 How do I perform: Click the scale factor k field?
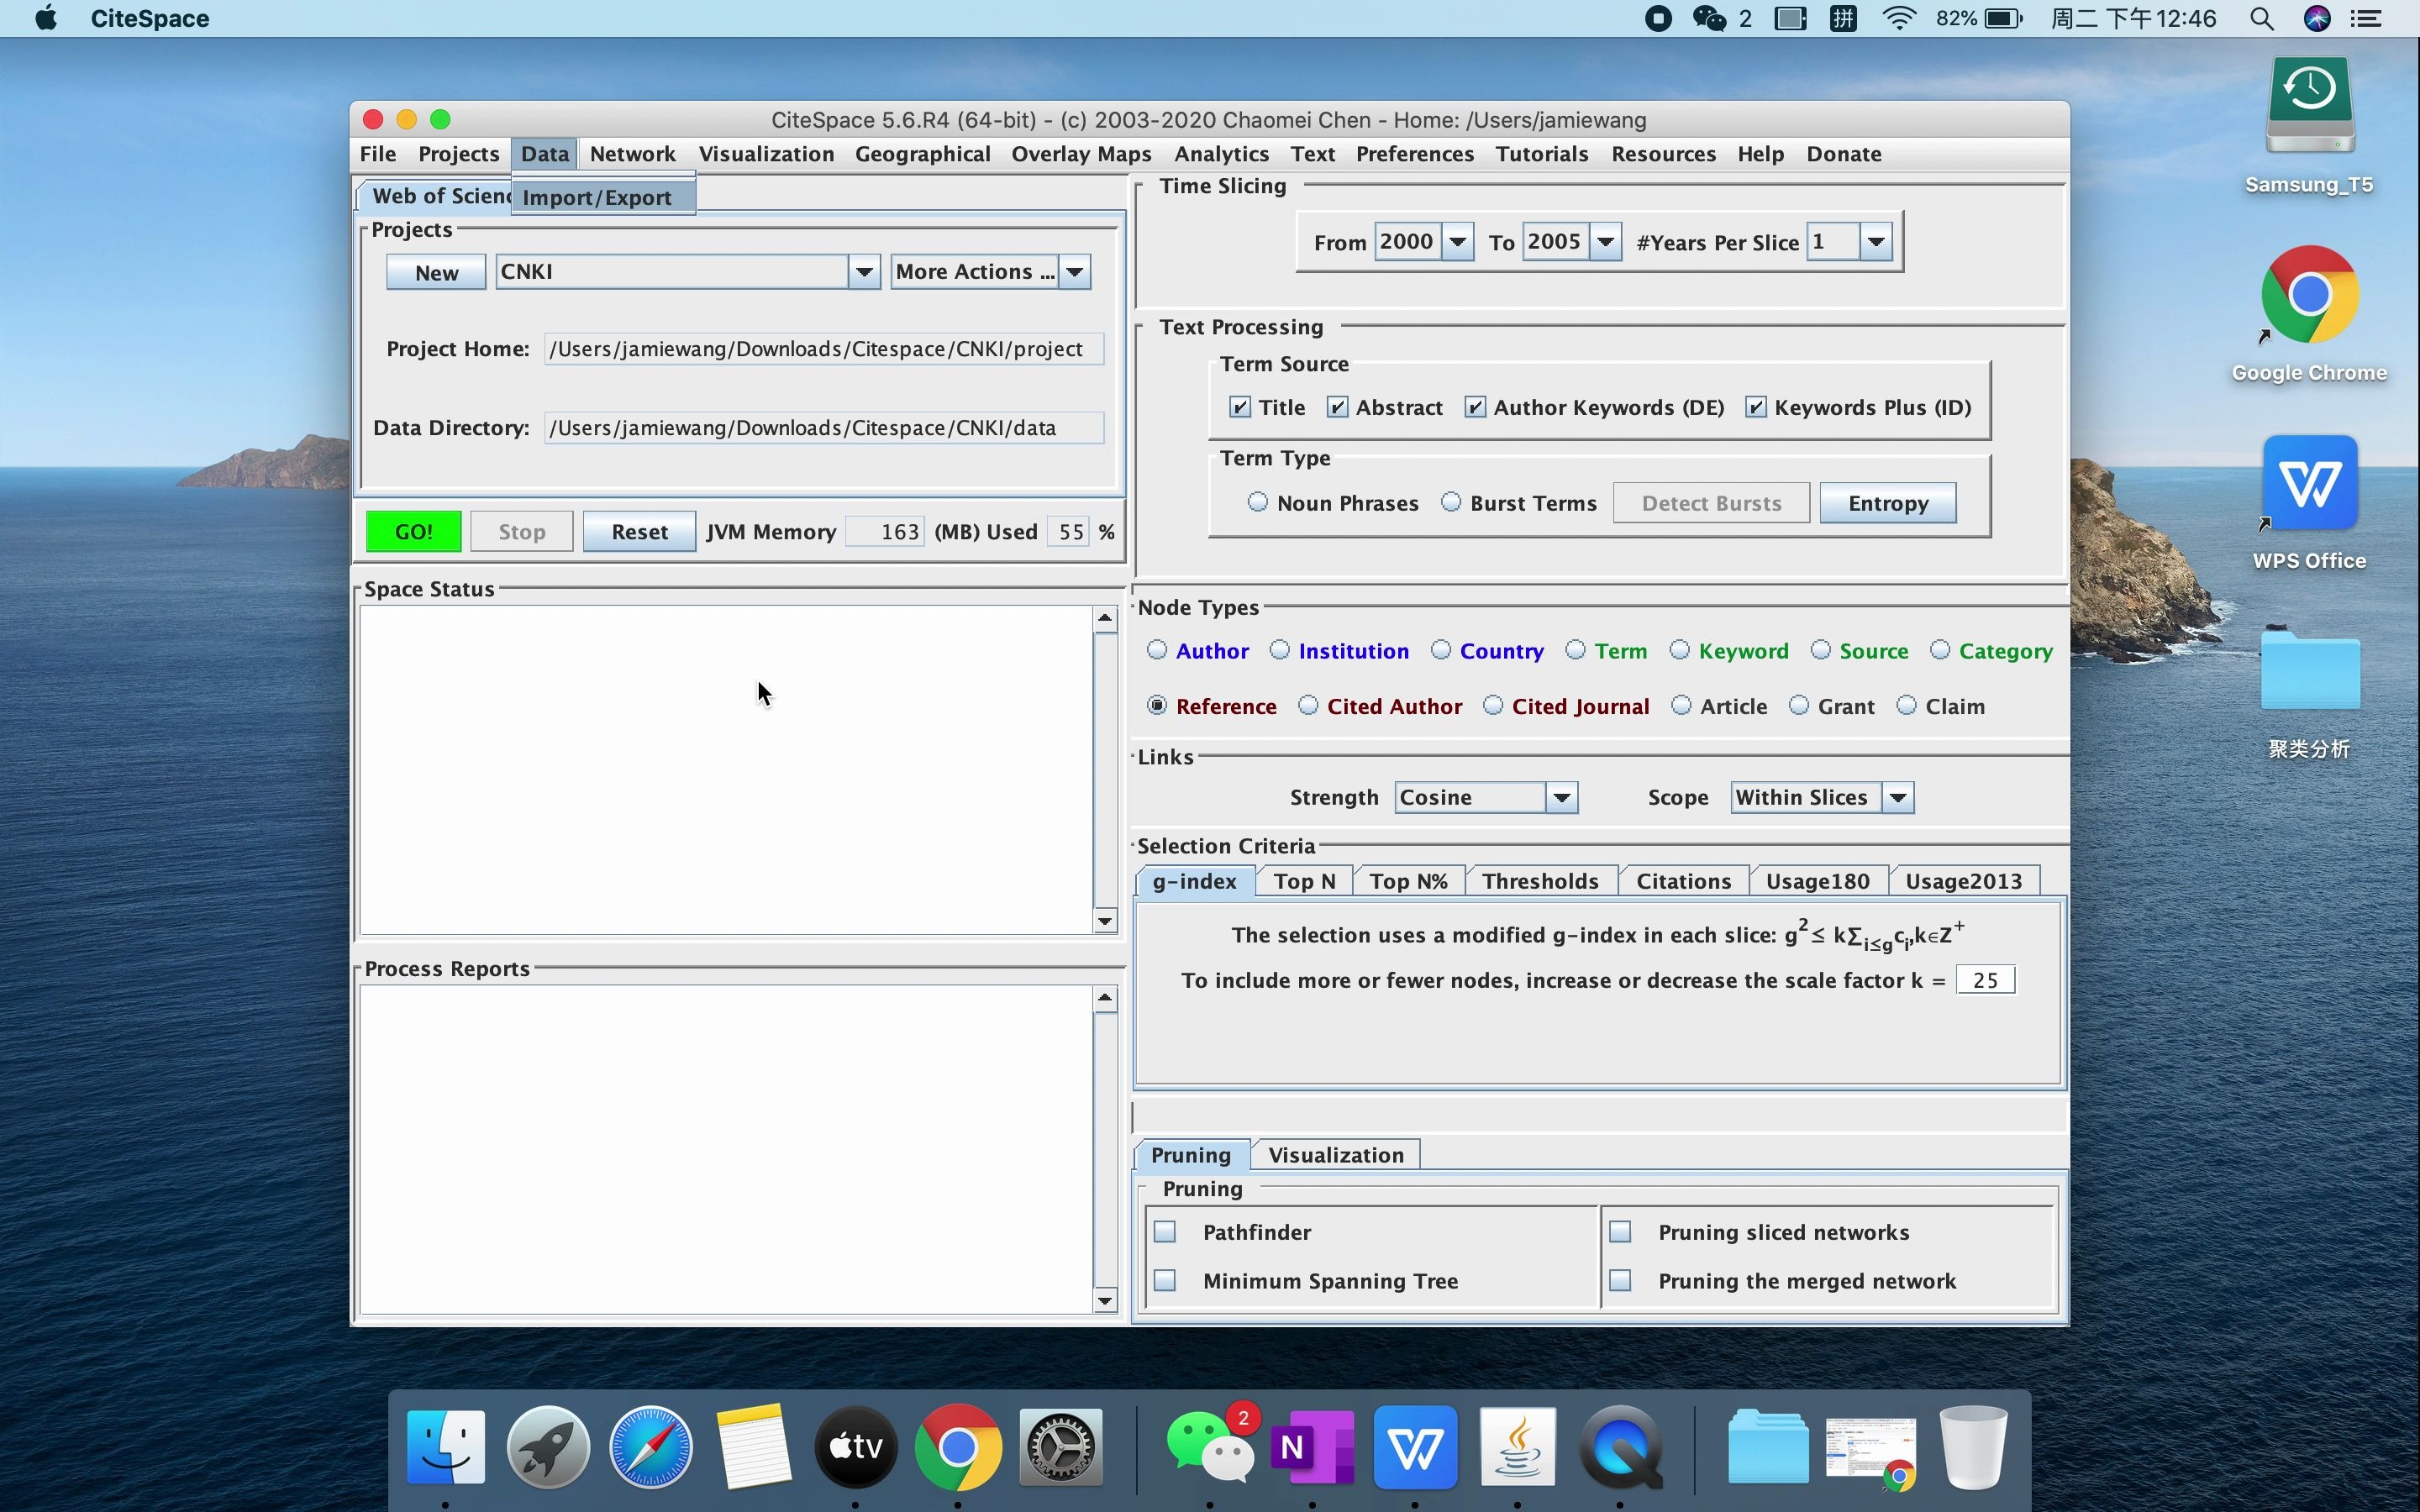click(x=1985, y=980)
